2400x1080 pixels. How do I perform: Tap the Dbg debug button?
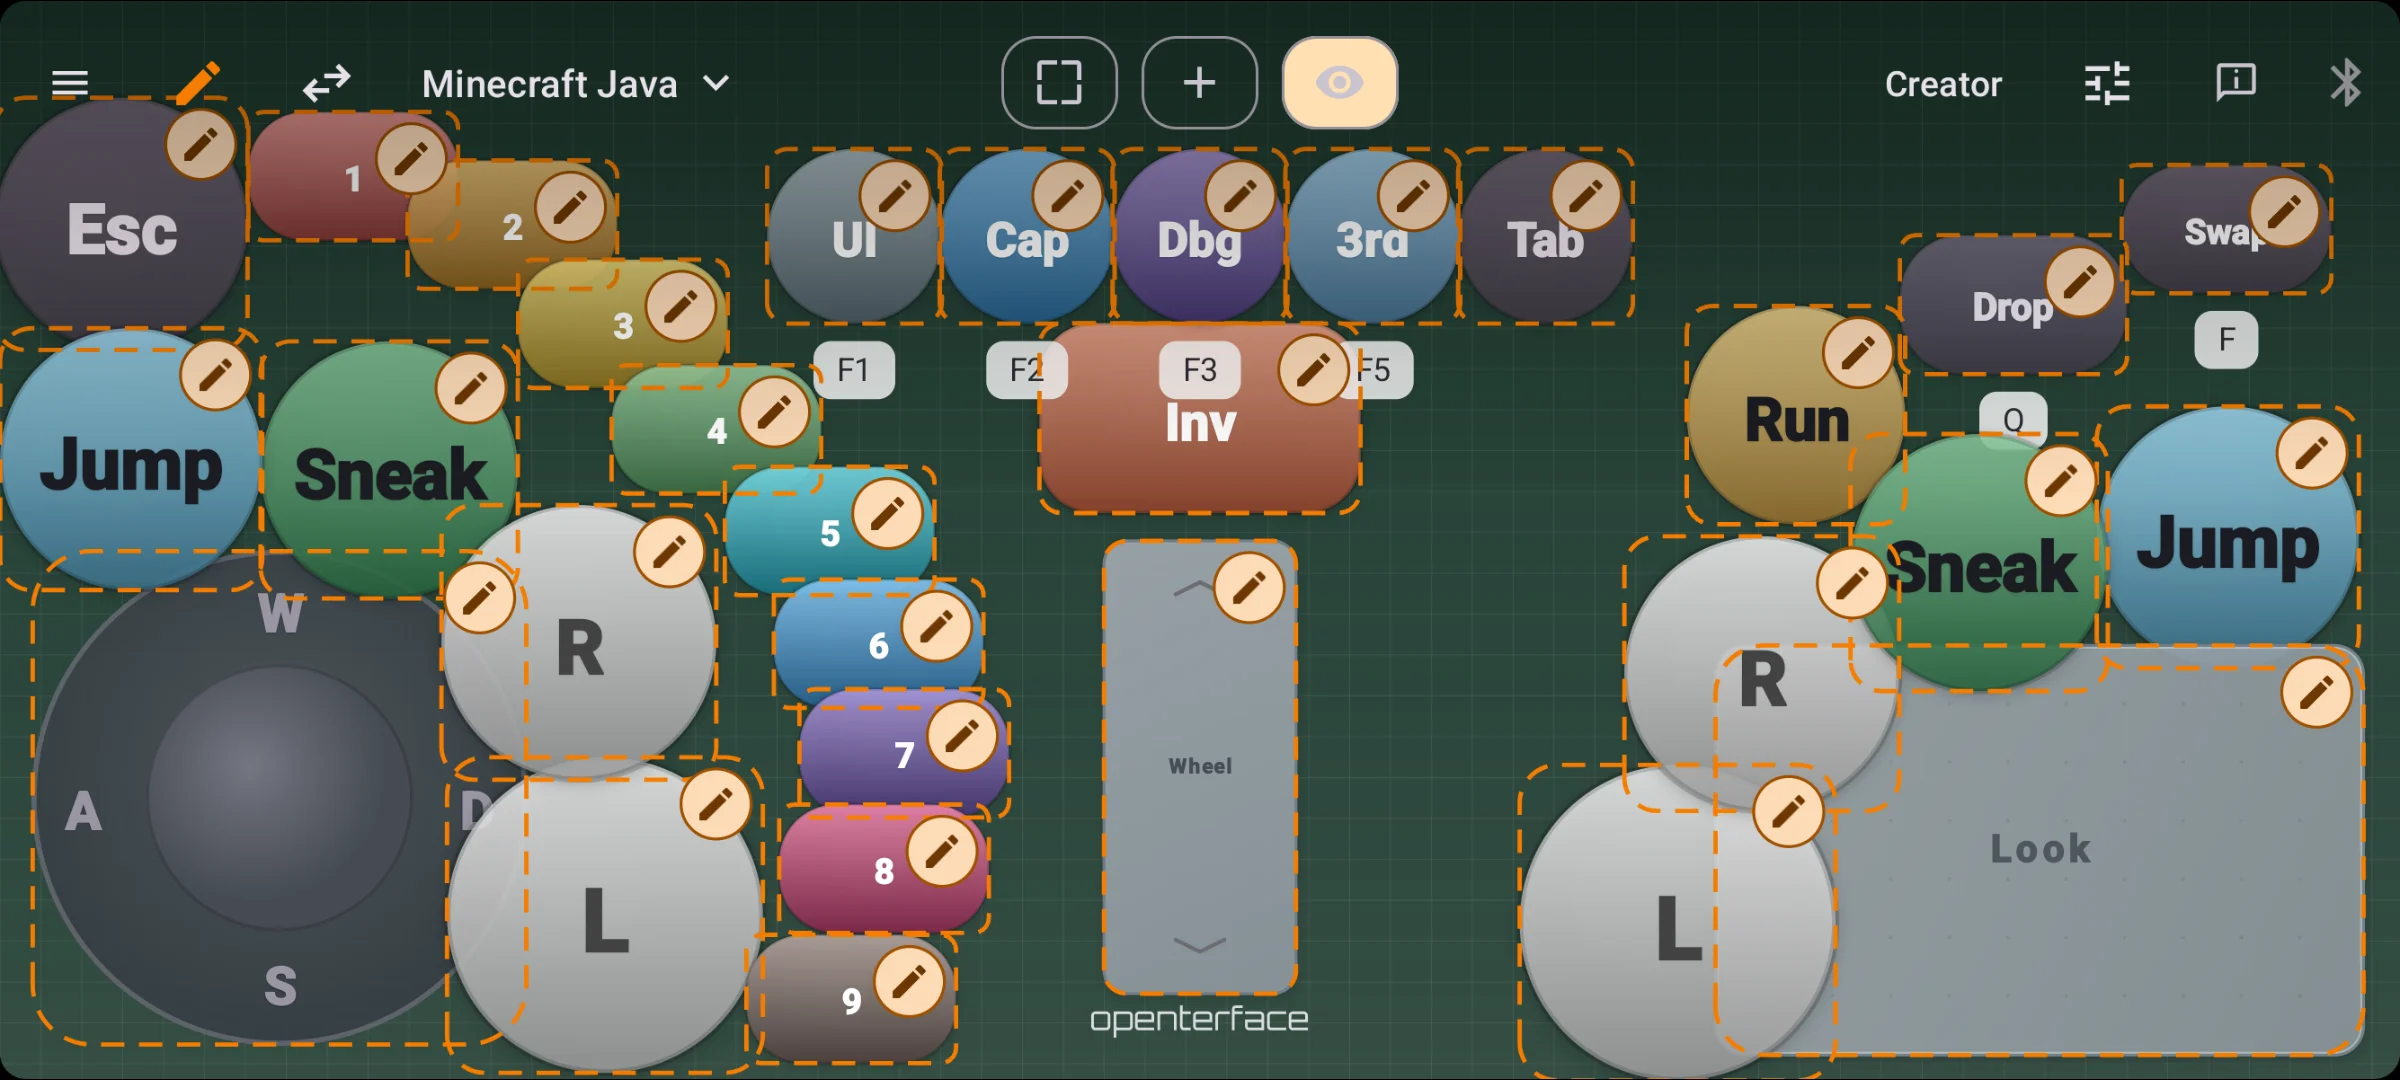pos(1199,237)
